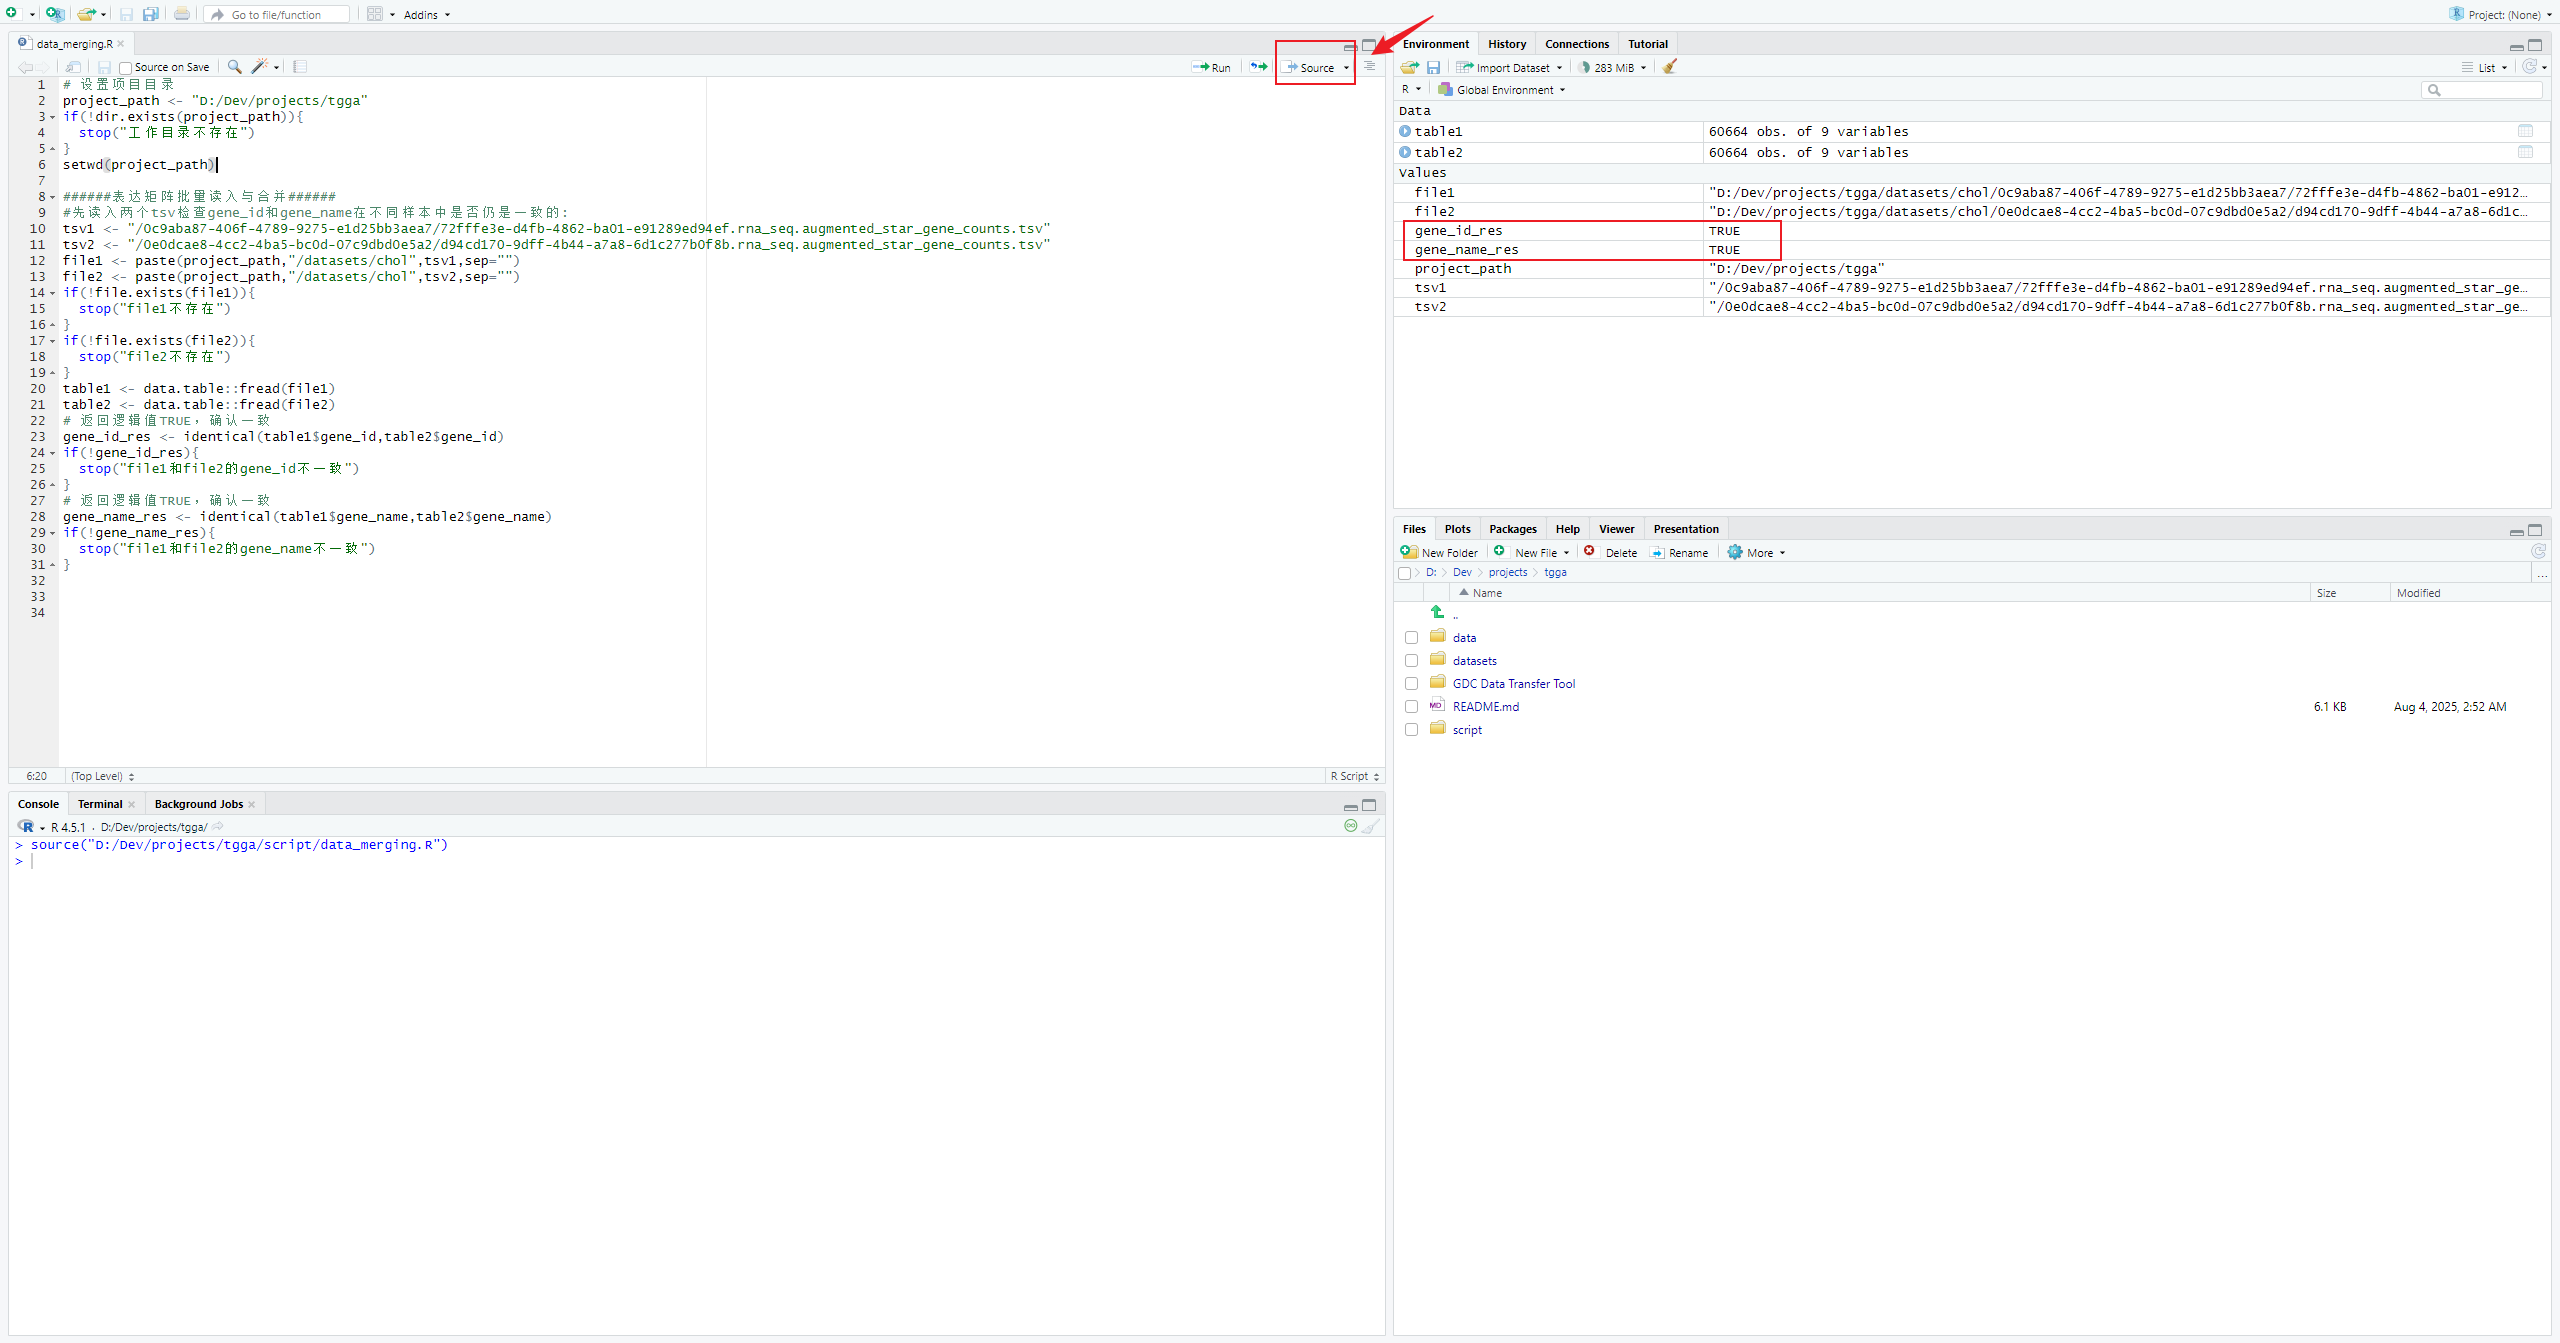Refresh the Environment pane
Screen dimensions: 2560x1343
[x=2529, y=67]
